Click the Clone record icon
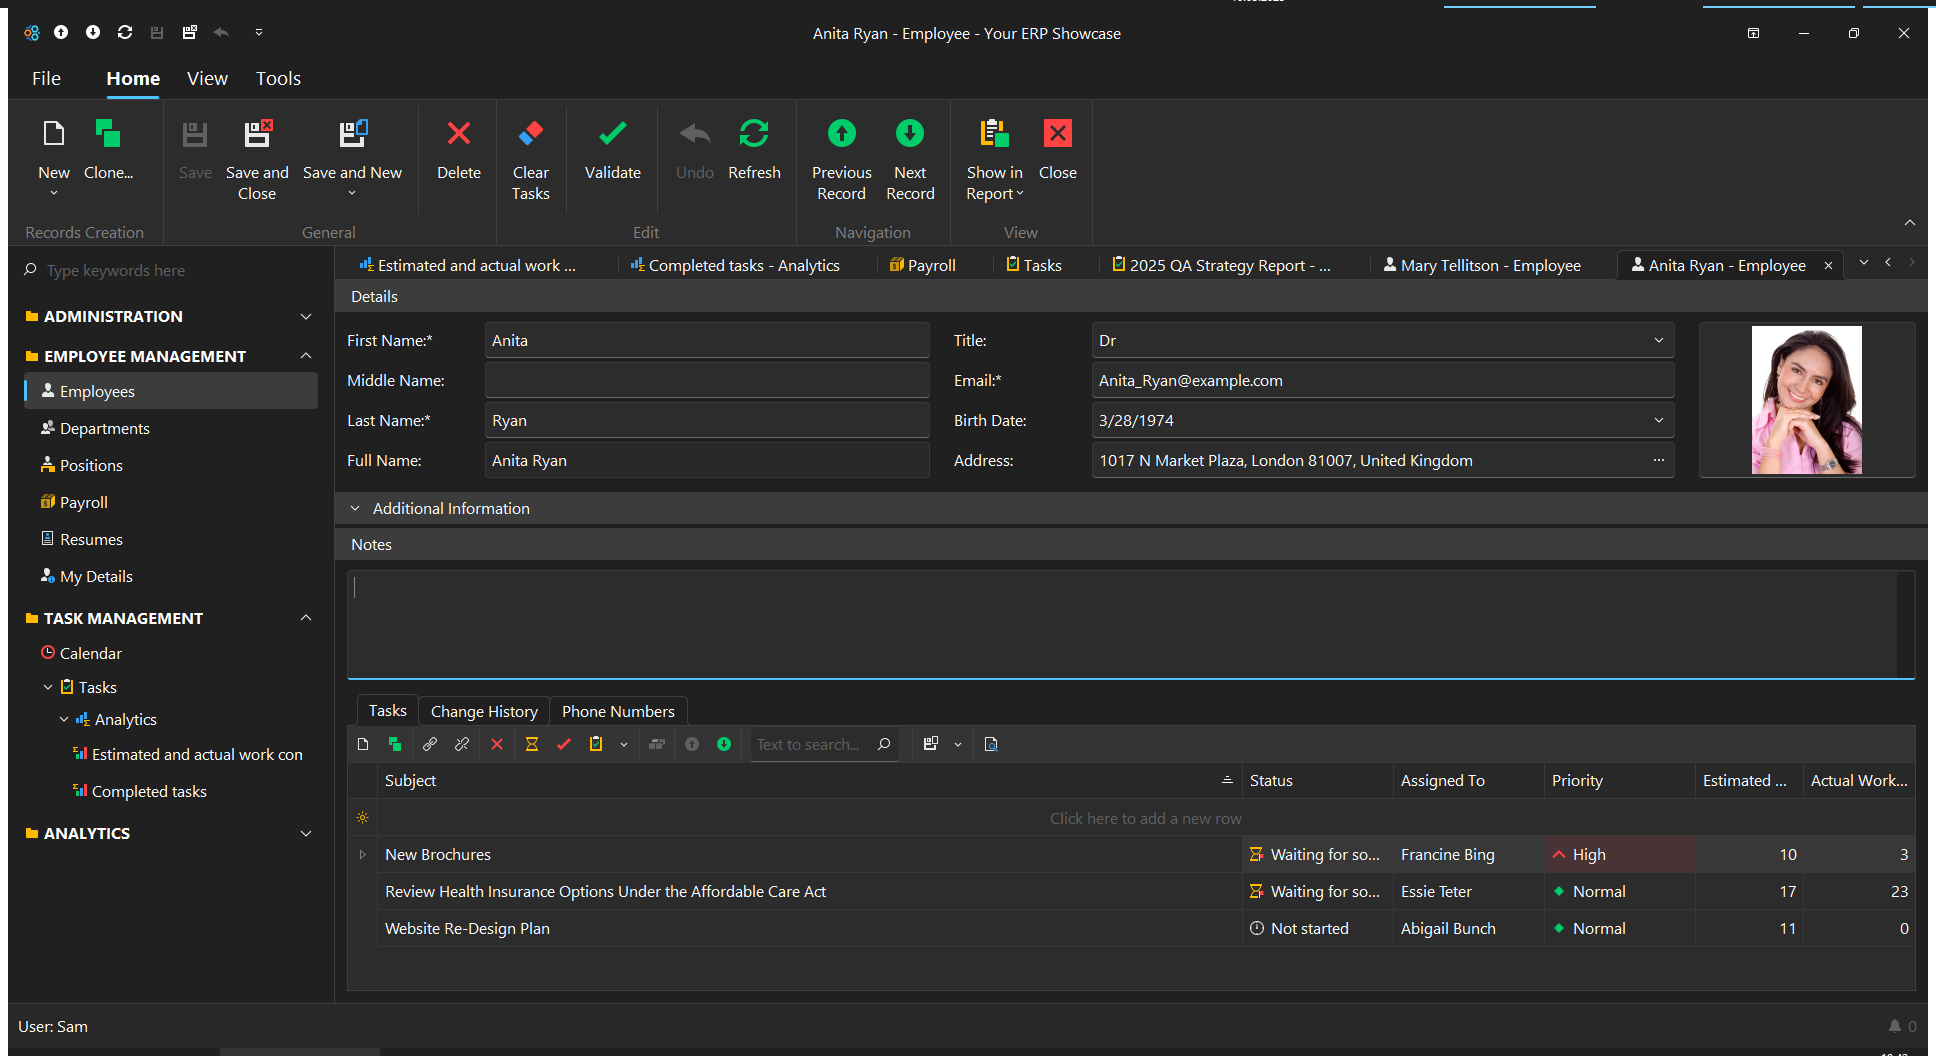This screenshot has width=1936, height=1056. tap(107, 134)
